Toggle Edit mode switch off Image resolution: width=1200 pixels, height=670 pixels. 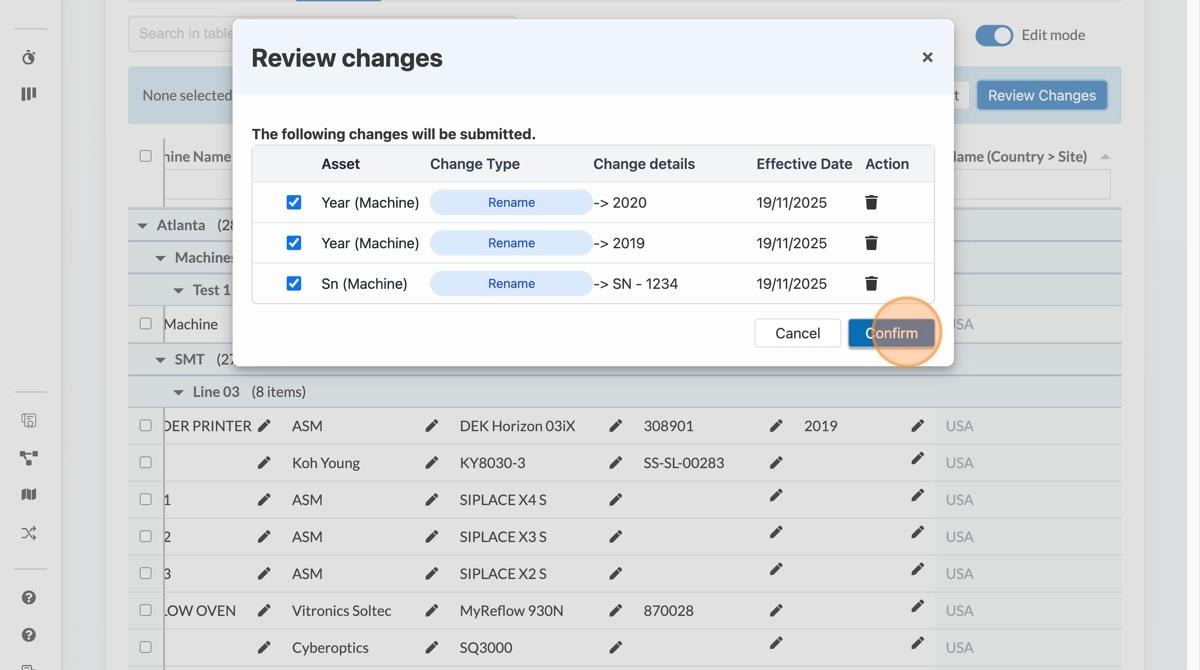[x=994, y=35]
